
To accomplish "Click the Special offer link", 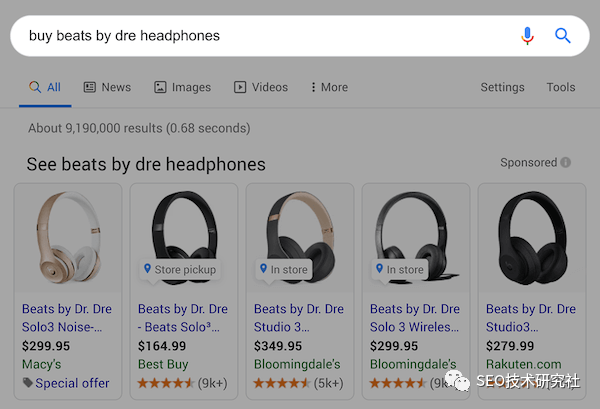I will click(72, 383).
